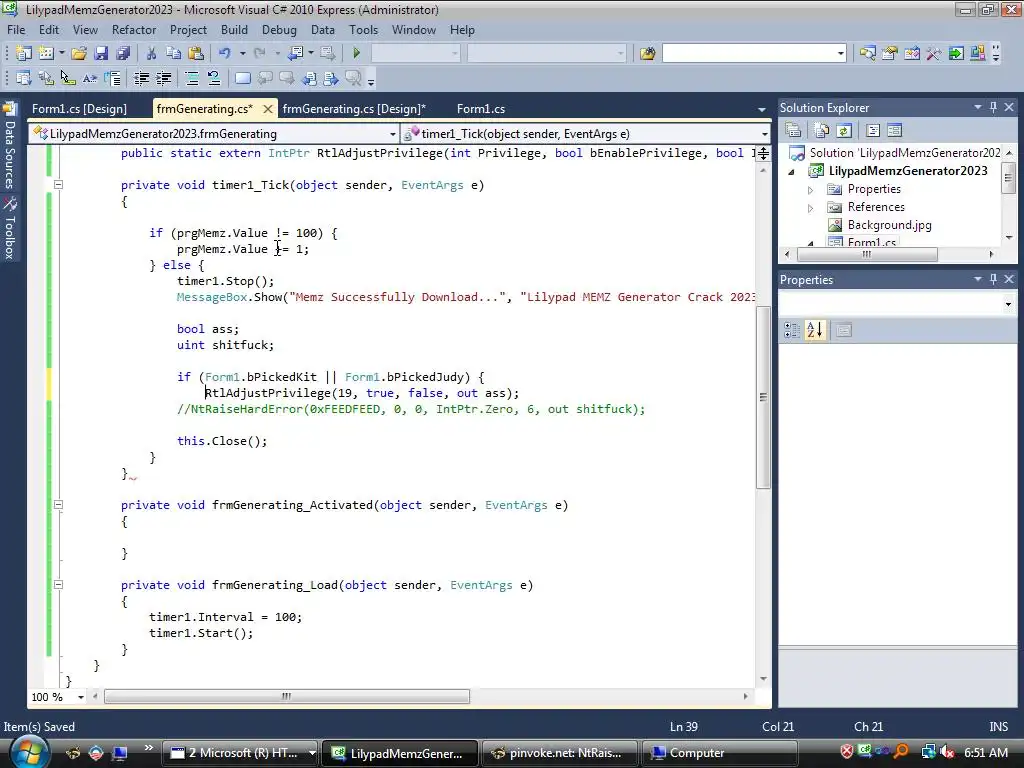
Task: Expand the Properties folder node
Action: (810, 190)
